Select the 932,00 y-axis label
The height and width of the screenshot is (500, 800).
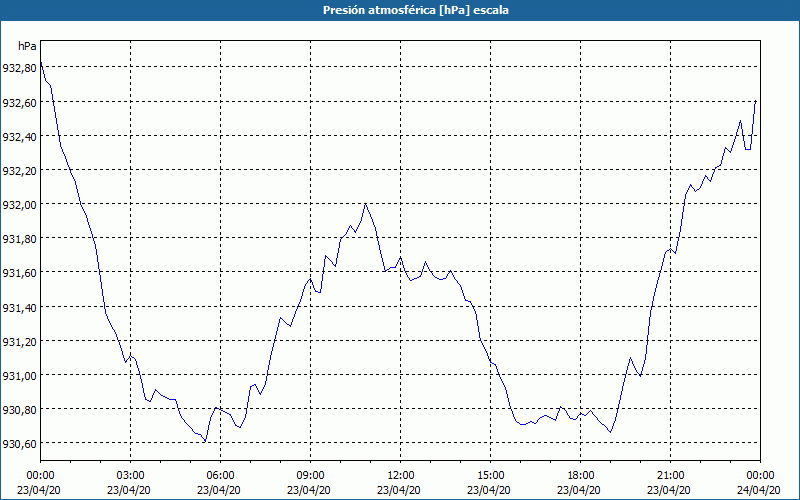click(x=19, y=205)
